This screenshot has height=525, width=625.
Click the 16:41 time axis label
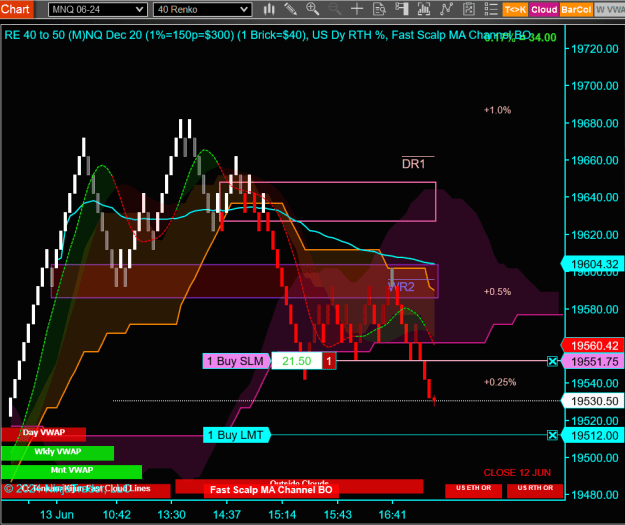coord(392,515)
